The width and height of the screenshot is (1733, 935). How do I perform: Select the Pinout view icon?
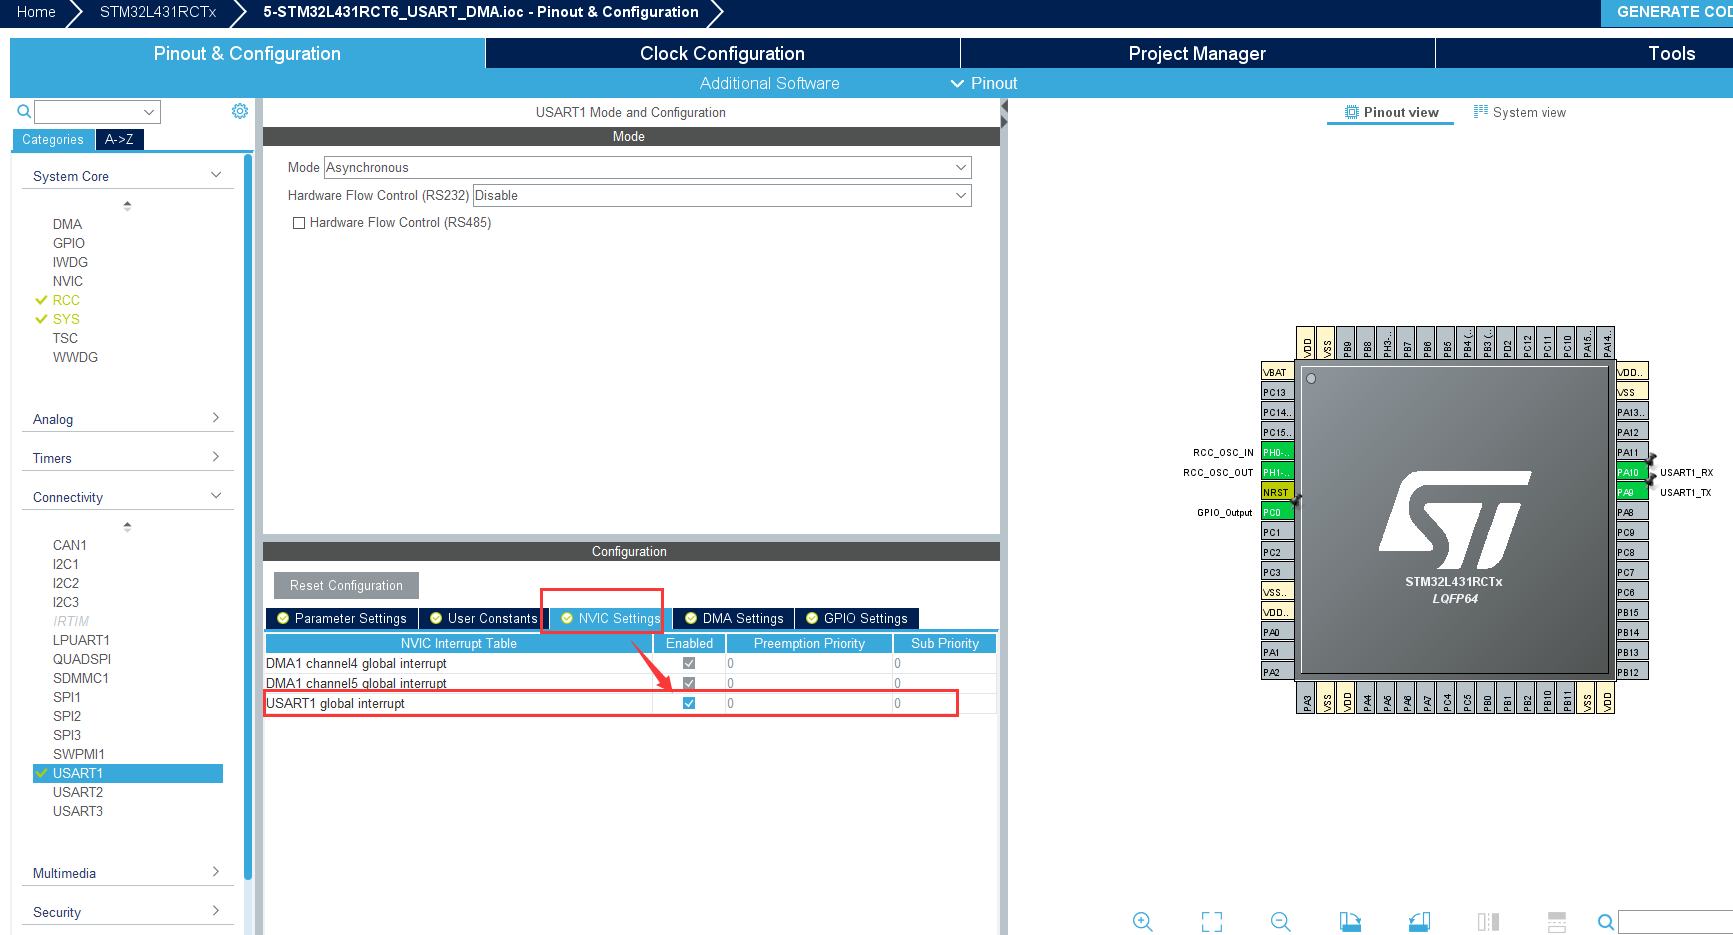tap(1390, 112)
